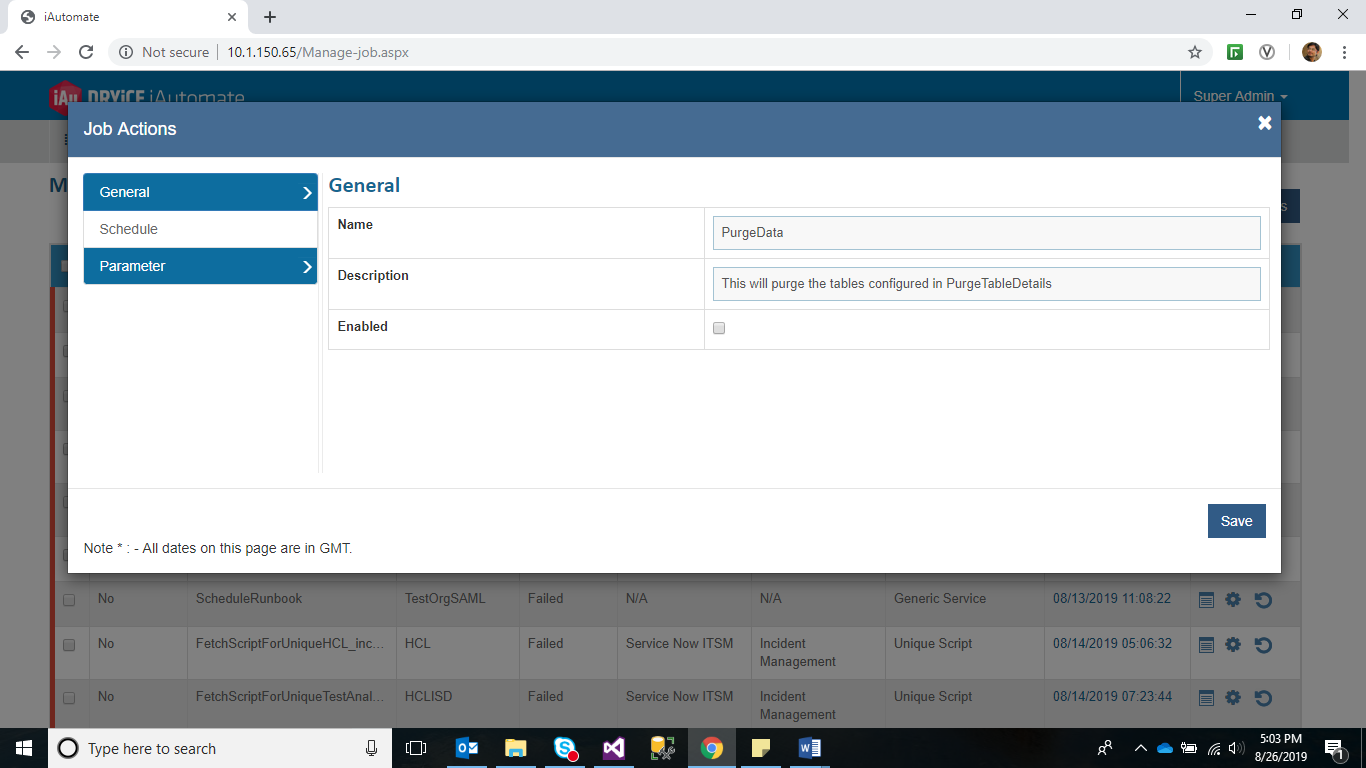Open Sticky Notes from the taskbar
Image resolution: width=1366 pixels, height=768 pixels.
[761, 748]
